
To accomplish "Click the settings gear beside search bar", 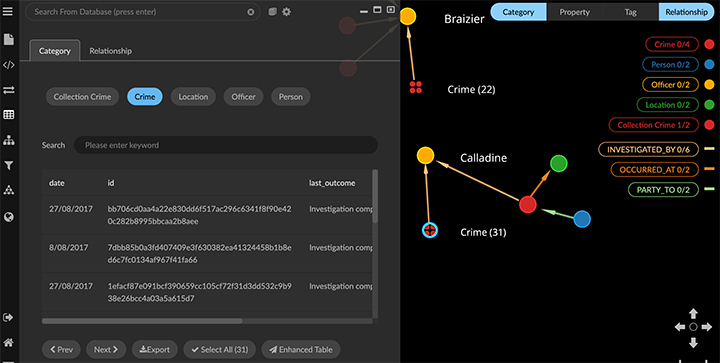I will [x=287, y=12].
